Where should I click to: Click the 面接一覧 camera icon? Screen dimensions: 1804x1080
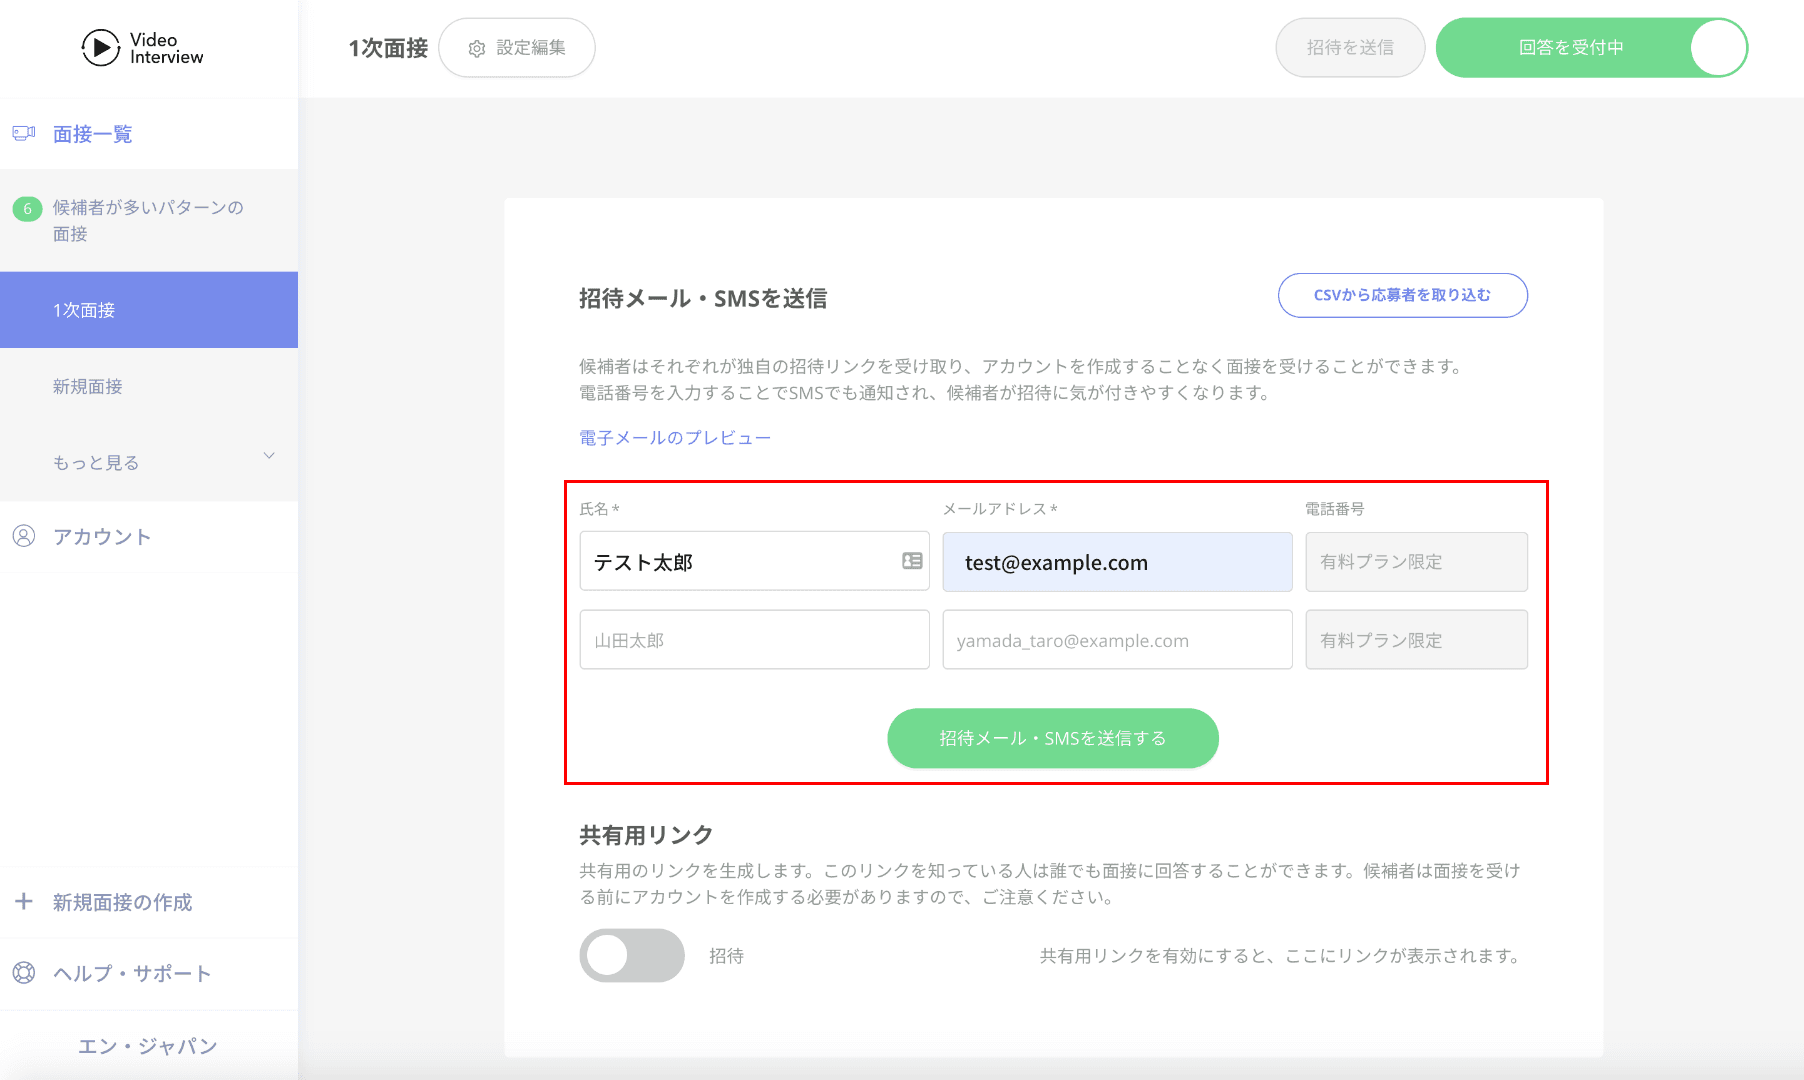[24, 133]
